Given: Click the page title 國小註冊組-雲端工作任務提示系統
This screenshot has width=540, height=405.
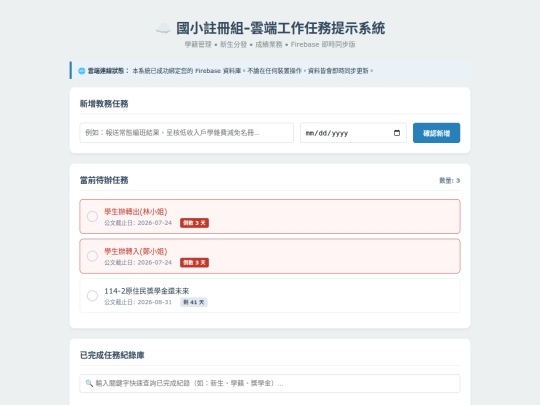Looking at the screenshot, I should pos(280,28).
